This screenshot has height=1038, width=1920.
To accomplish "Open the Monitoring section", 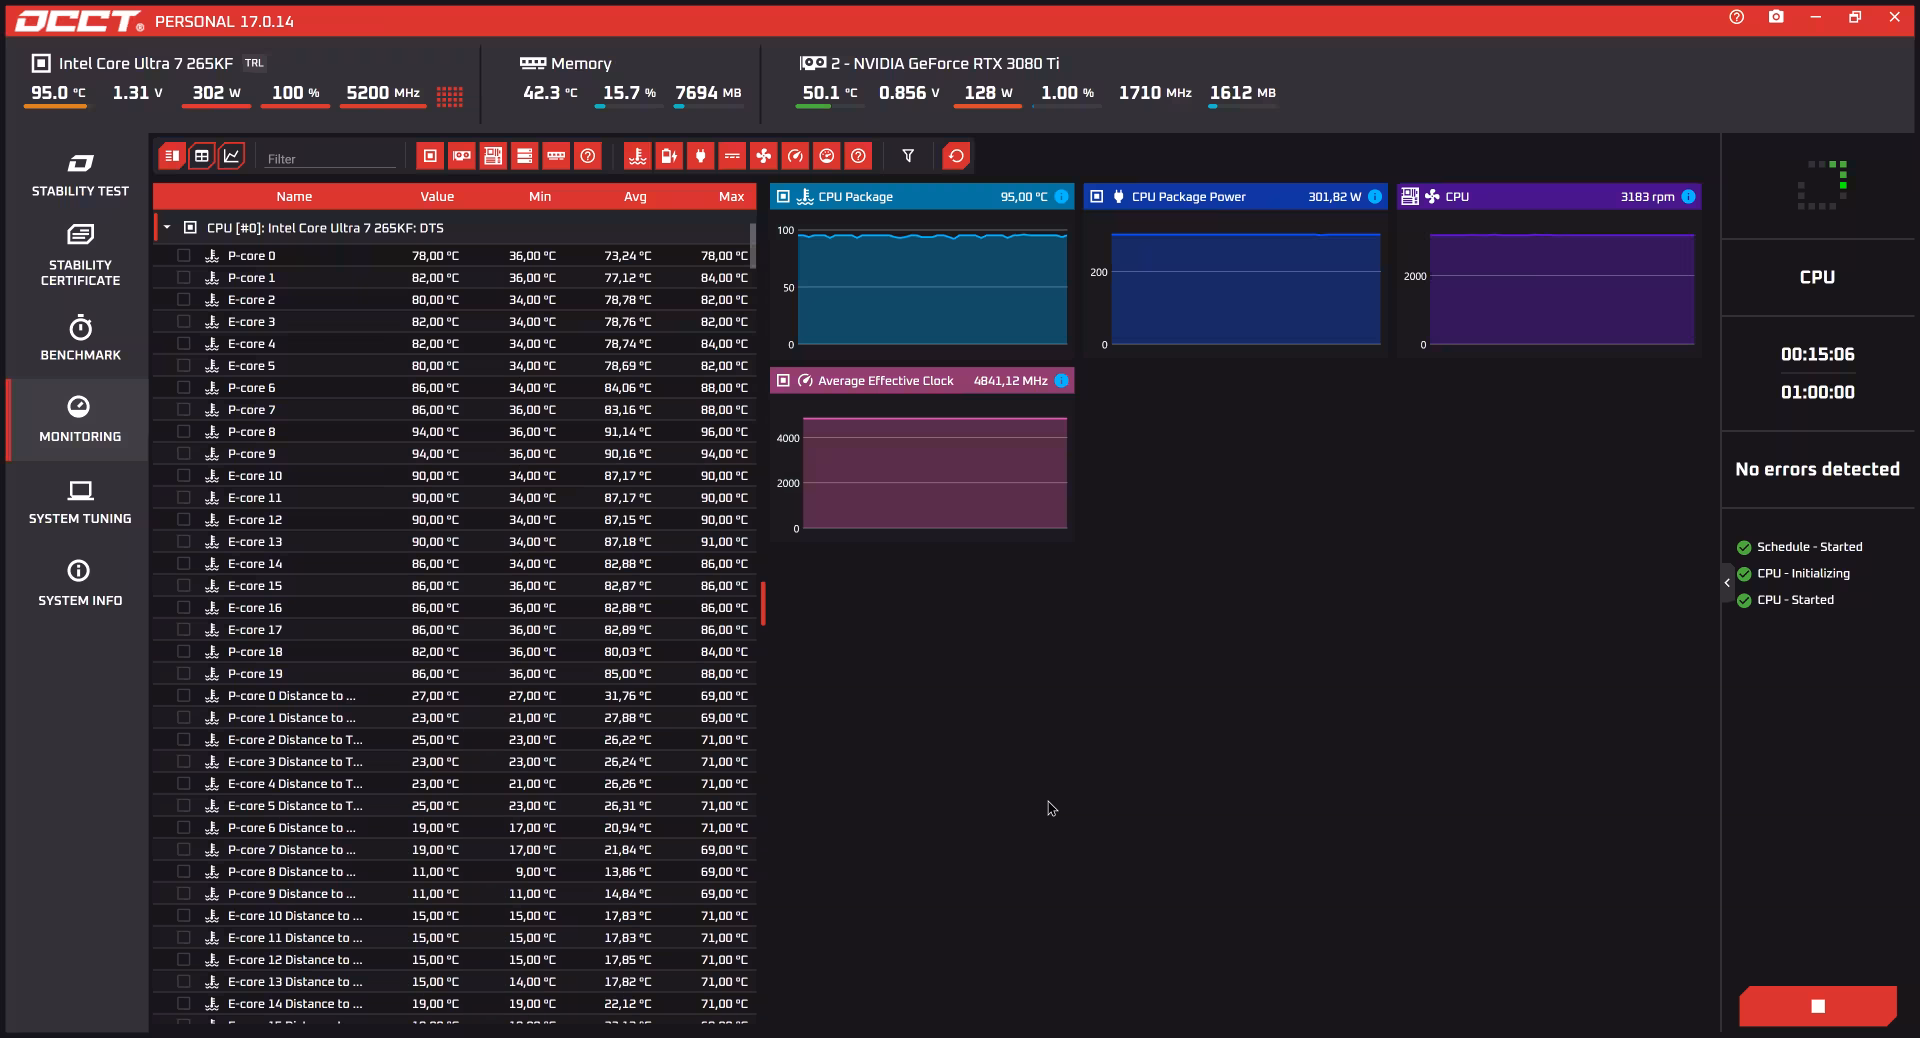I will point(80,420).
